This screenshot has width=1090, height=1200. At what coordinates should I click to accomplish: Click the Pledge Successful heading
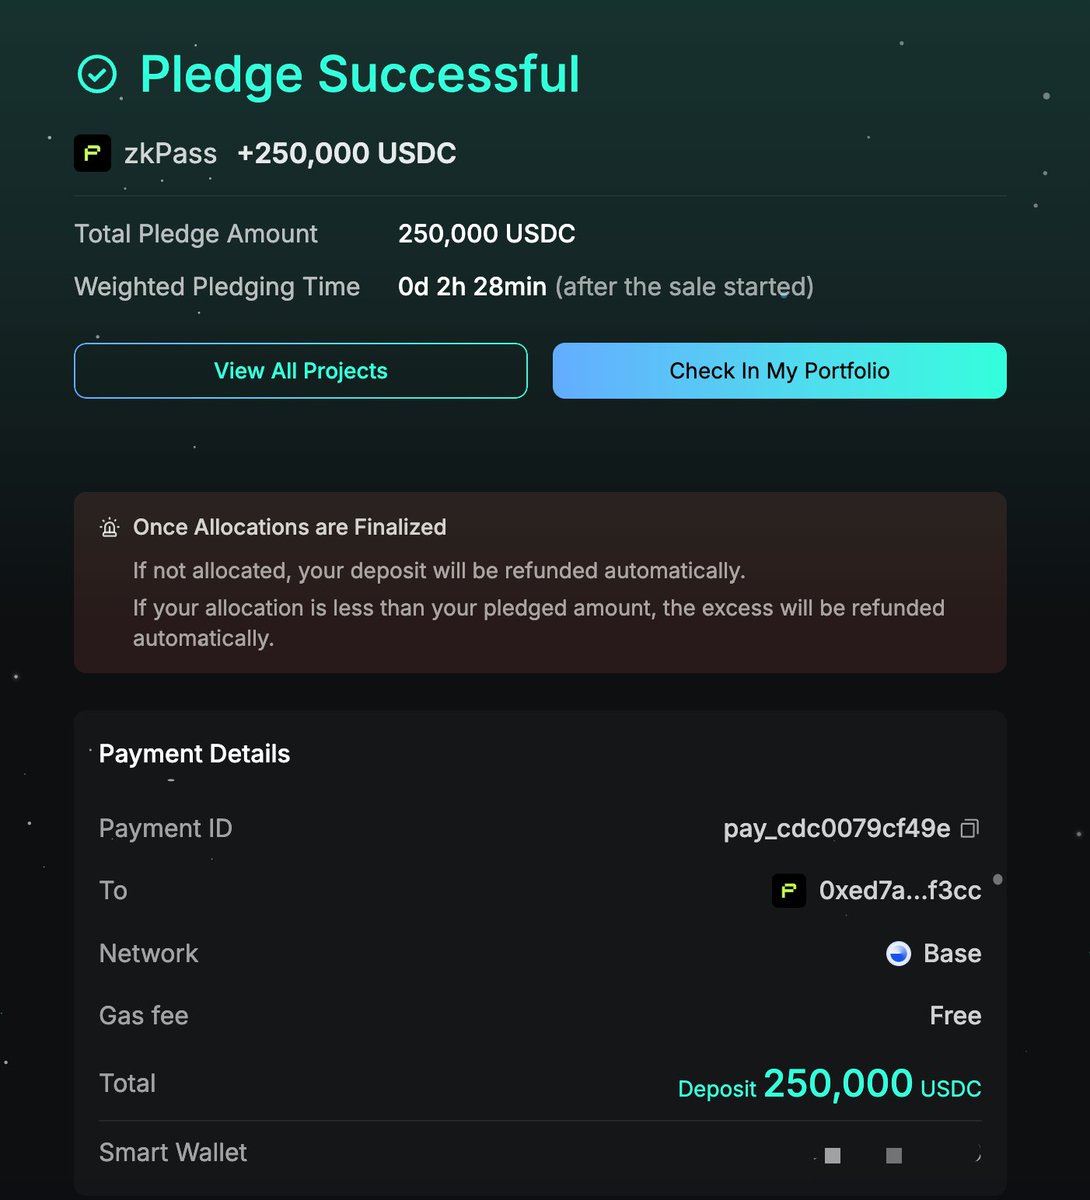359,74
